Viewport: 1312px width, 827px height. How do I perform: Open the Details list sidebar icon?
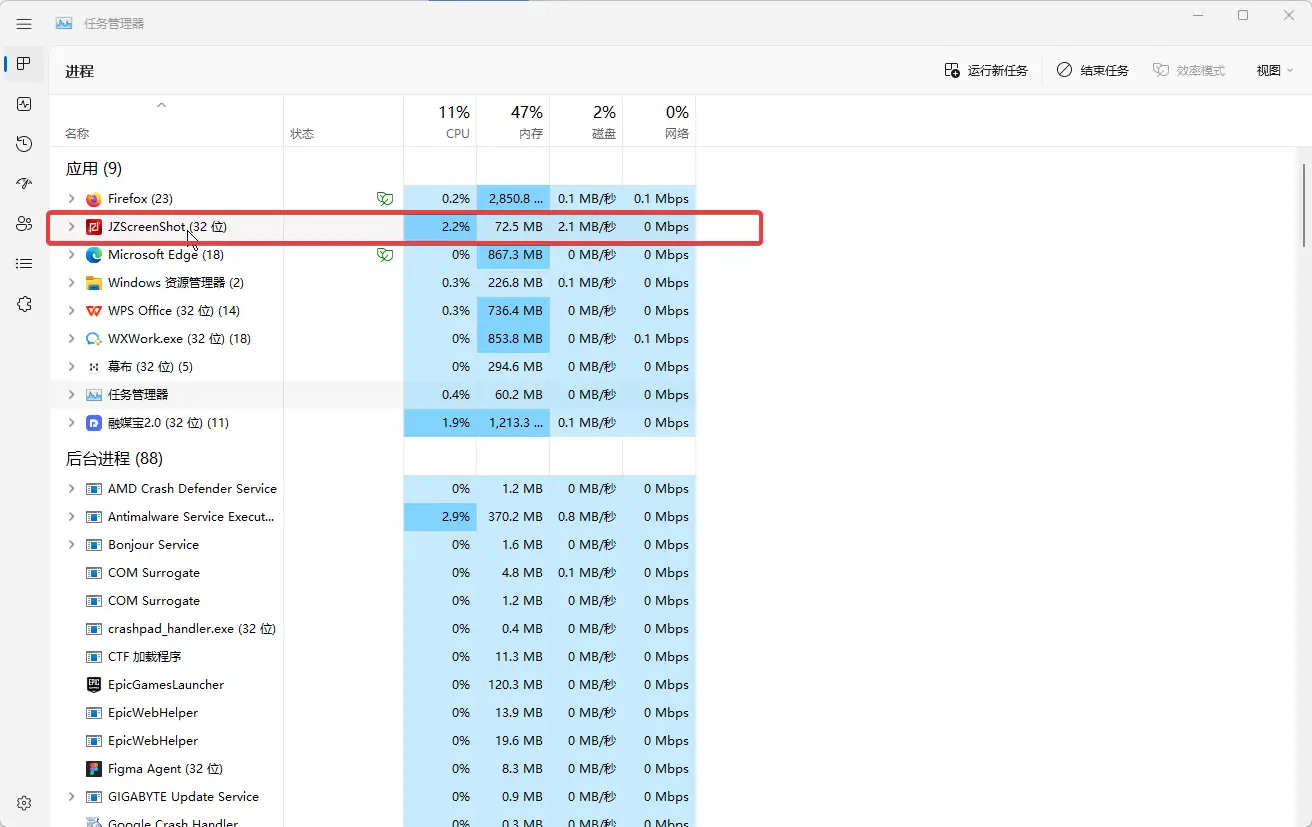[x=24, y=264]
